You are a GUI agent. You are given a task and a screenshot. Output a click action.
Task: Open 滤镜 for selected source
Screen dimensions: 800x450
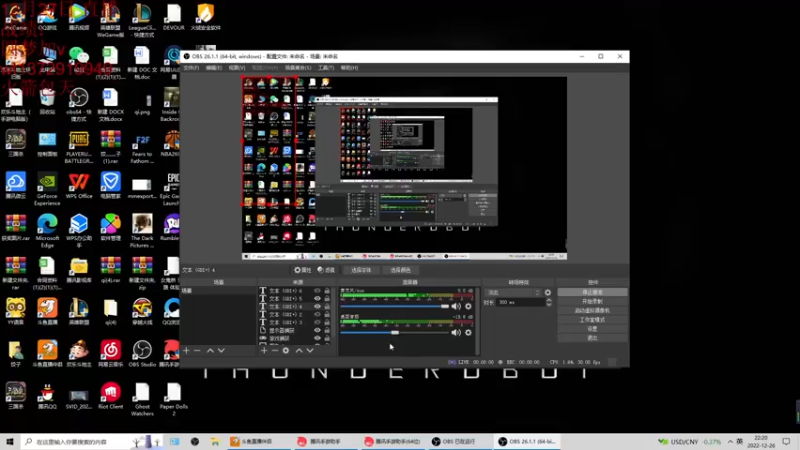(x=326, y=270)
